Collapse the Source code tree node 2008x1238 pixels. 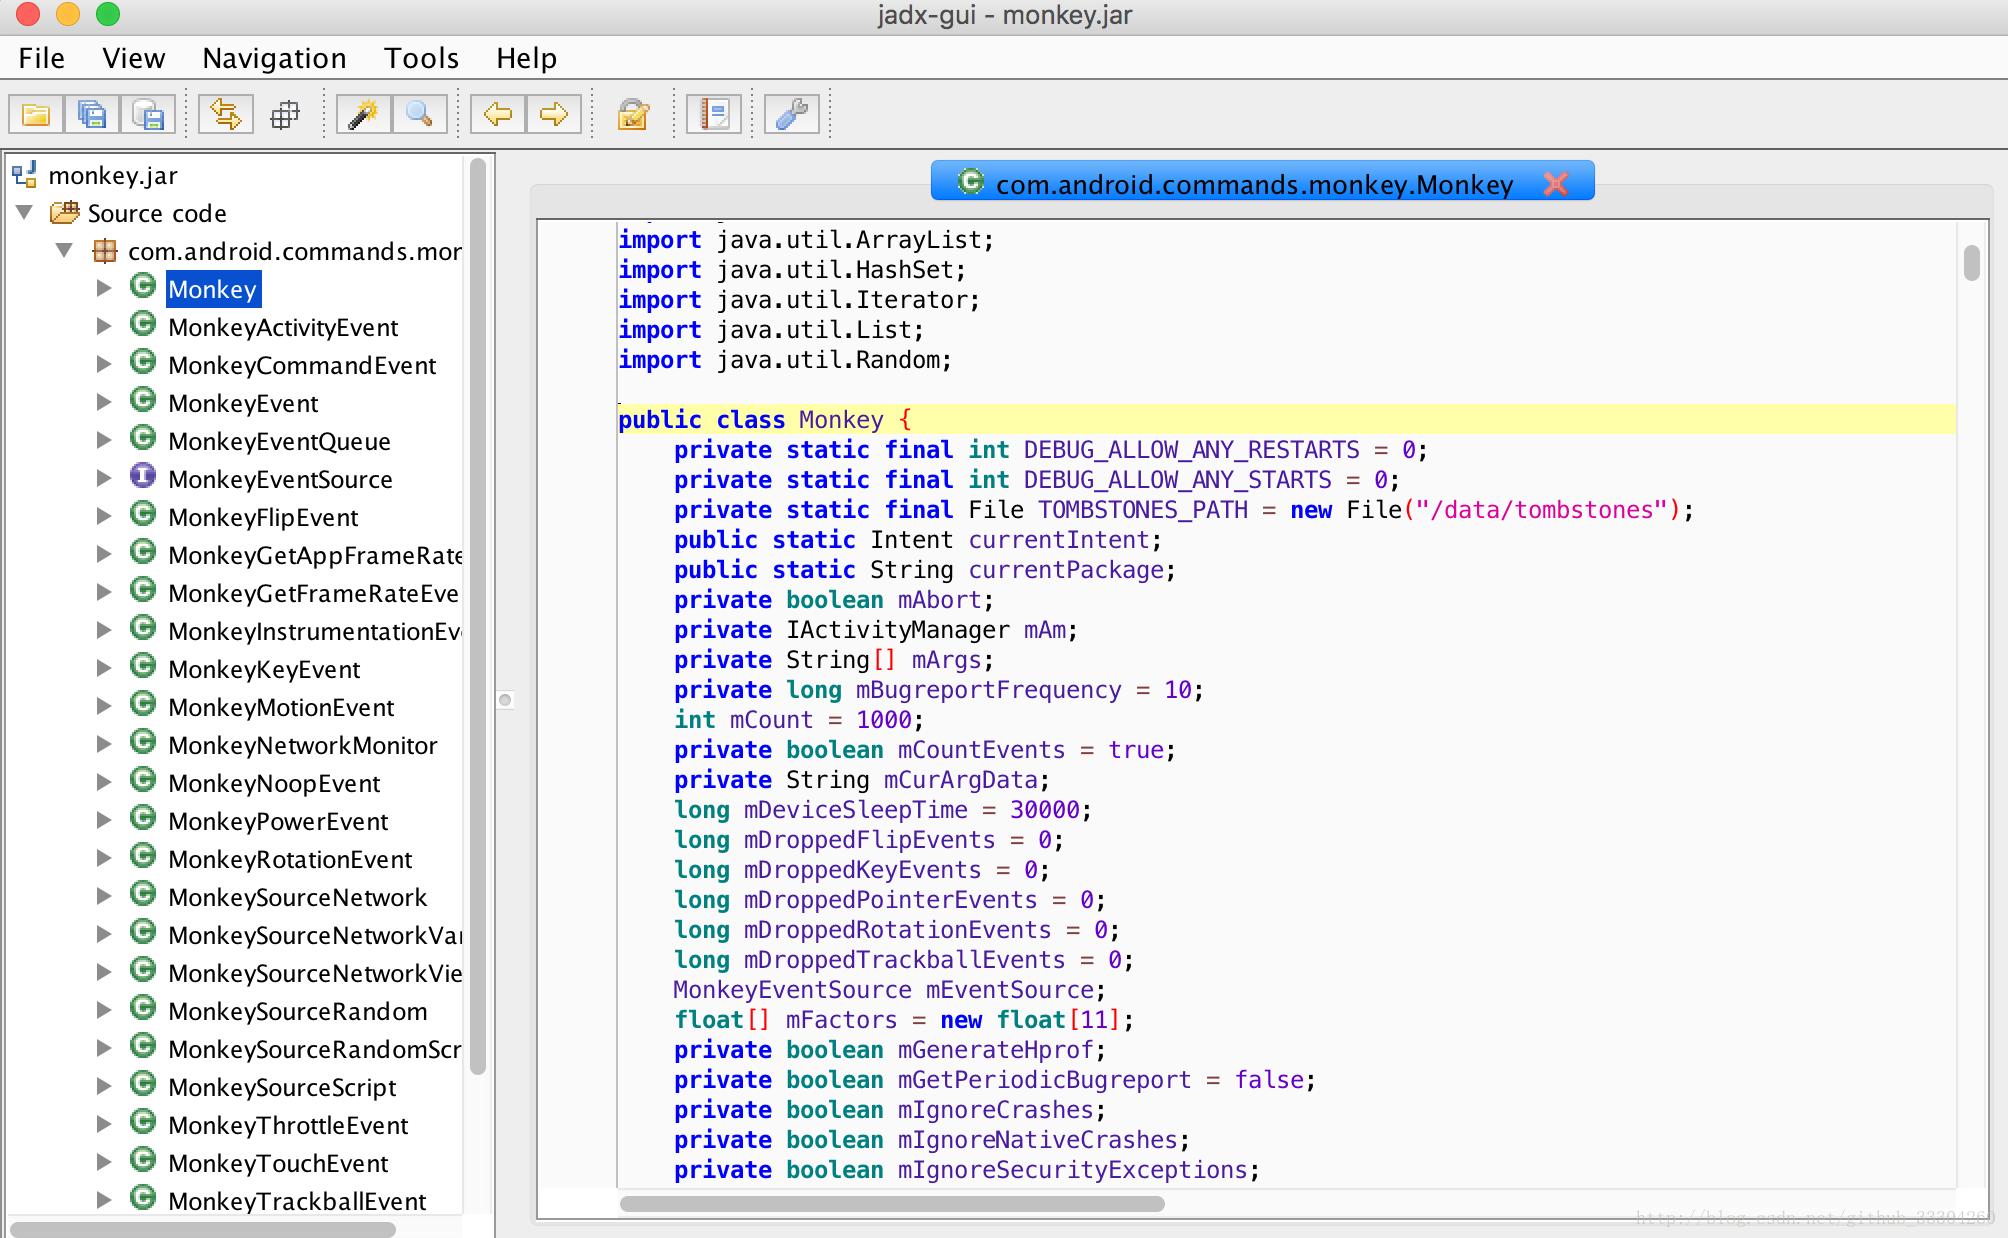[26, 212]
